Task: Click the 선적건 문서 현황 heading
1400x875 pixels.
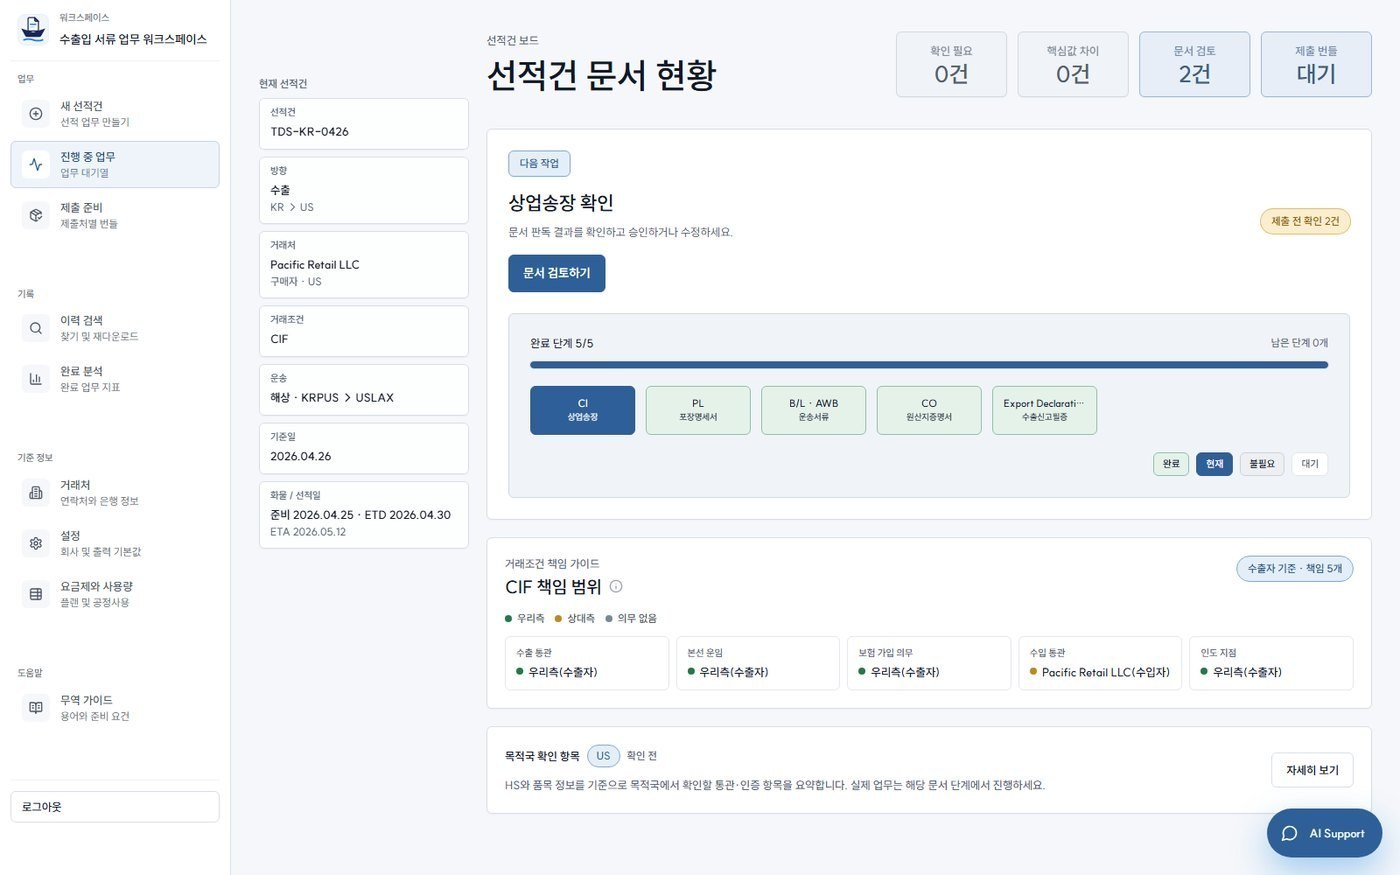Action: pos(602,75)
